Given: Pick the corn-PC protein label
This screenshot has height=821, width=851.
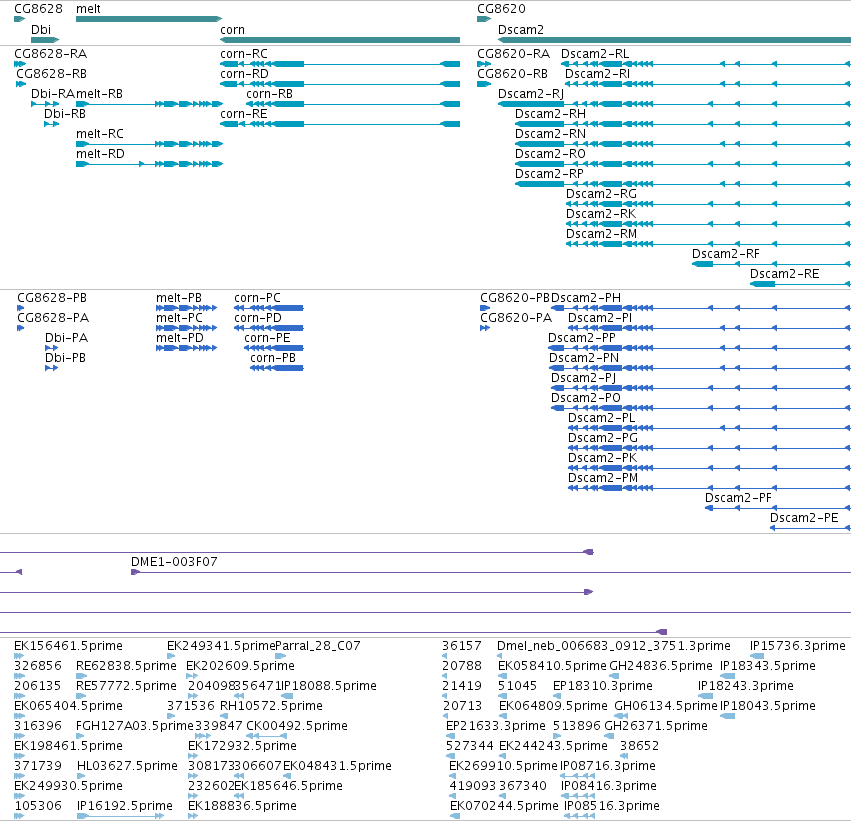Looking at the screenshot, I should pos(257,298).
